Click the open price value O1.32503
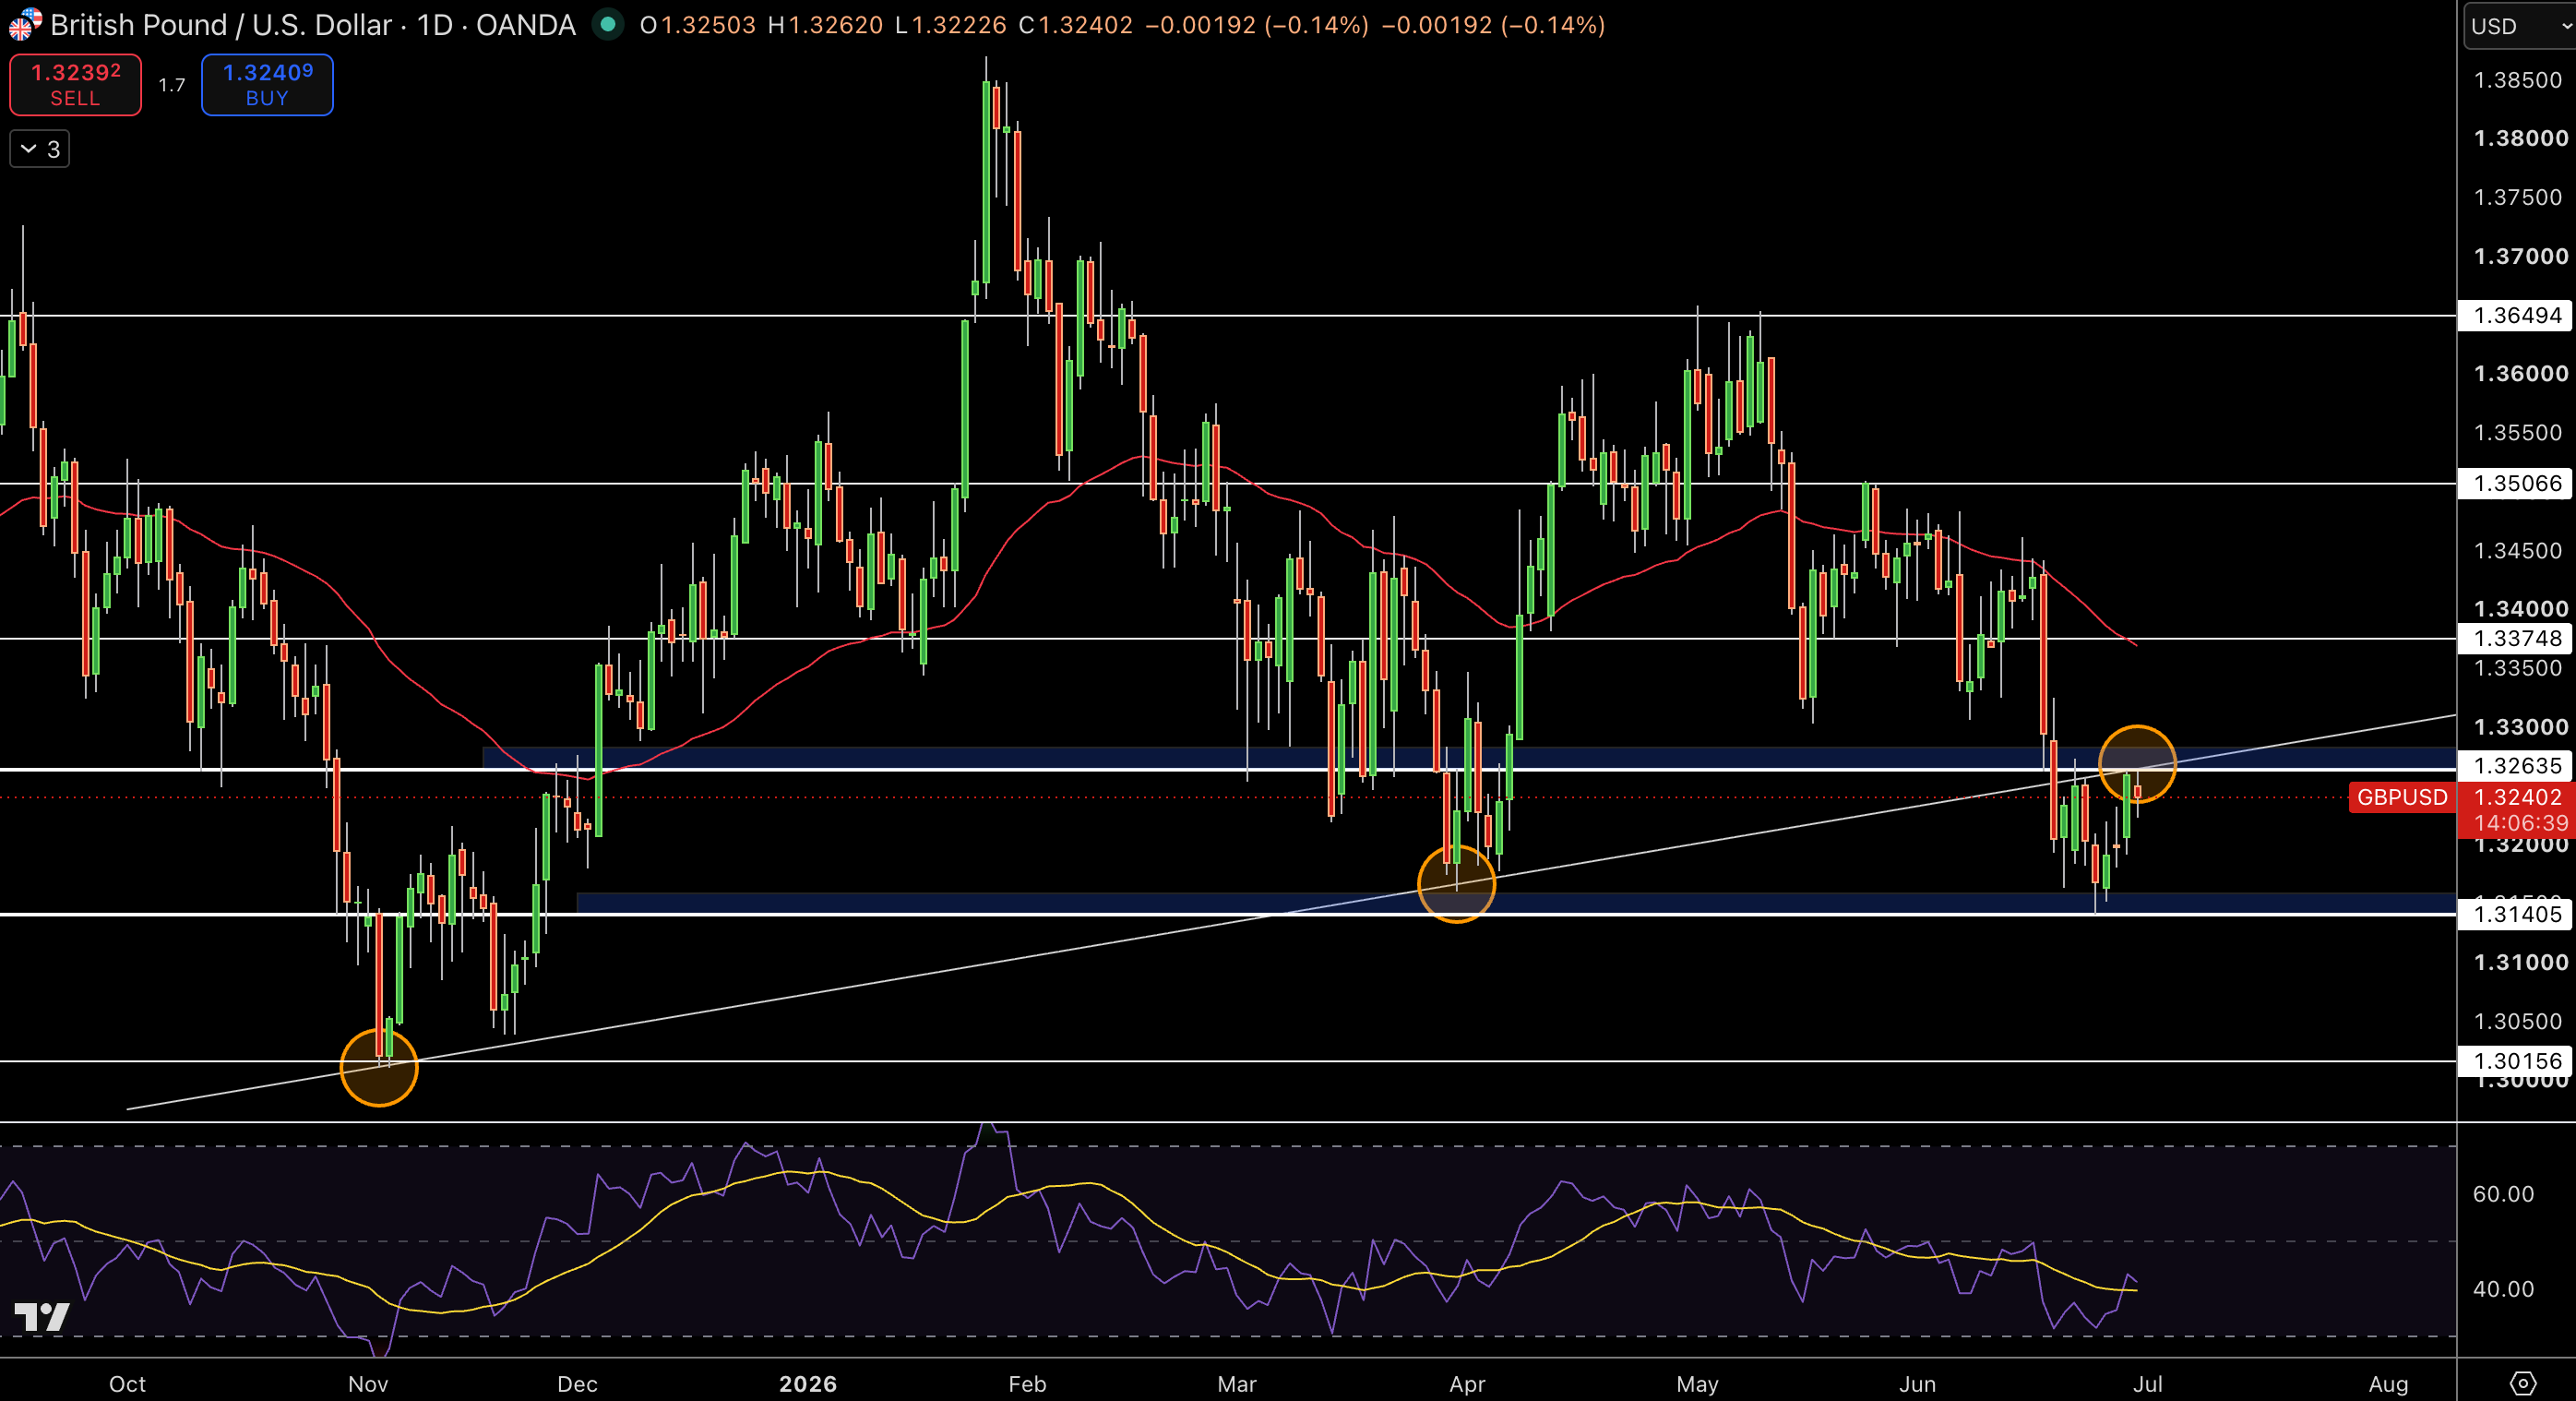2576x1401 pixels. pyautogui.click(x=698, y=25)
